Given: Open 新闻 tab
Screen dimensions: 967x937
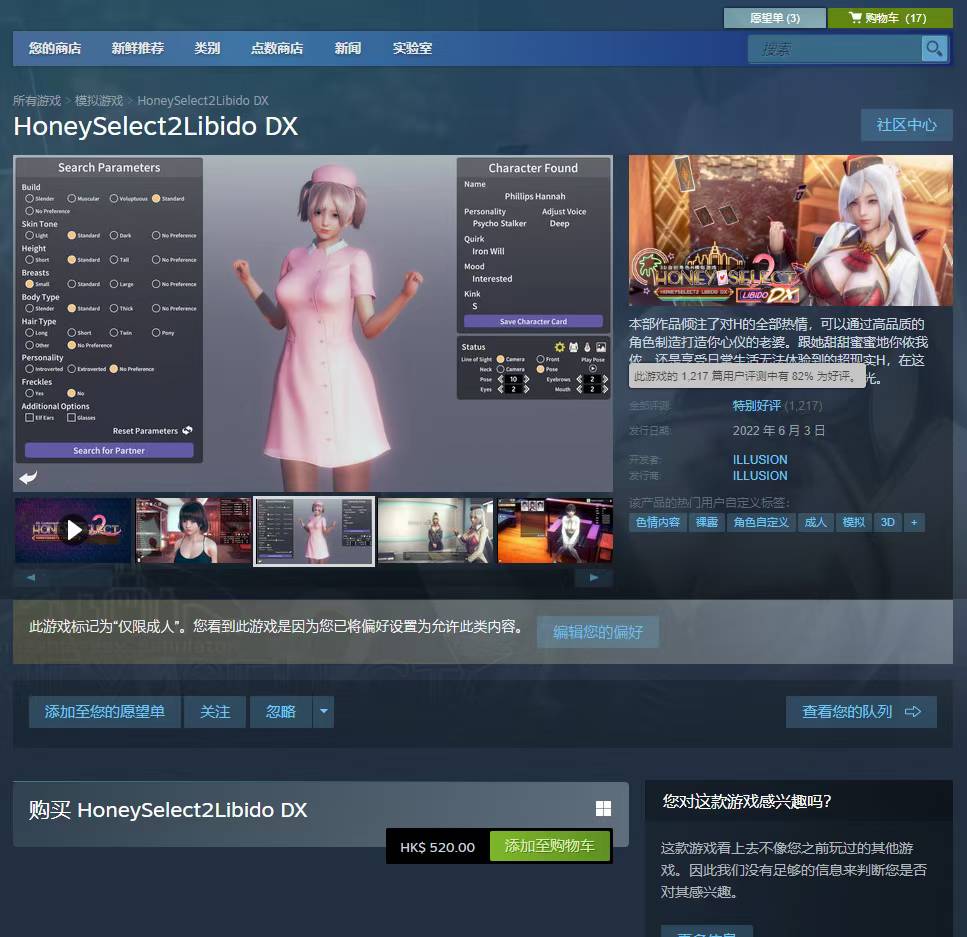Looking at the screenshot, I should pyautogui.click(x=348, y=48).
